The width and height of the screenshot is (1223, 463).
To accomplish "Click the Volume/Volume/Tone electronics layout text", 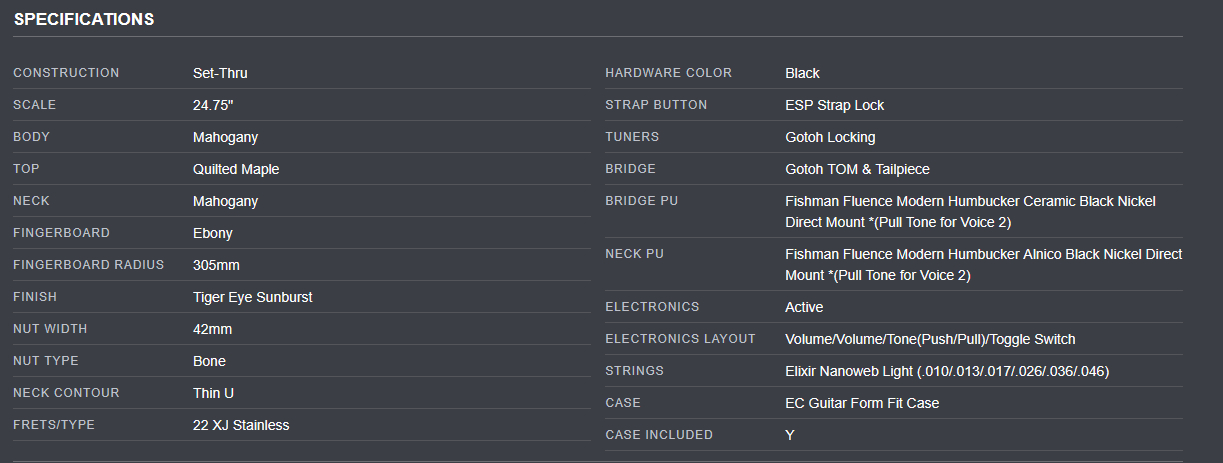I will click(x=931, y=339).
